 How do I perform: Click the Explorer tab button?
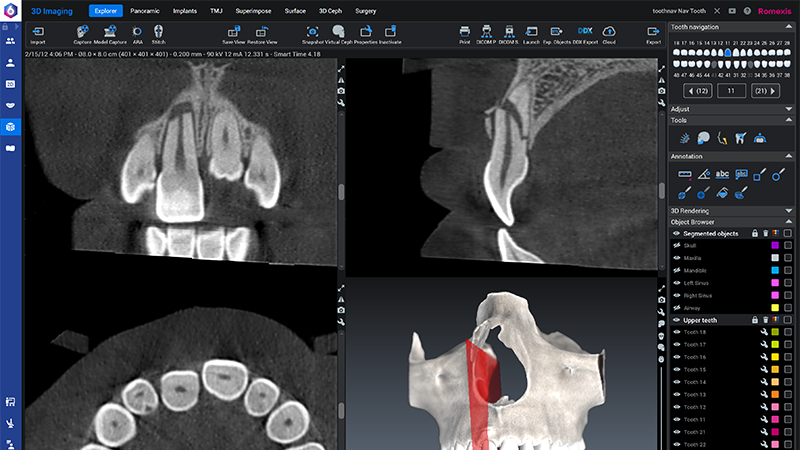[106, 11]
